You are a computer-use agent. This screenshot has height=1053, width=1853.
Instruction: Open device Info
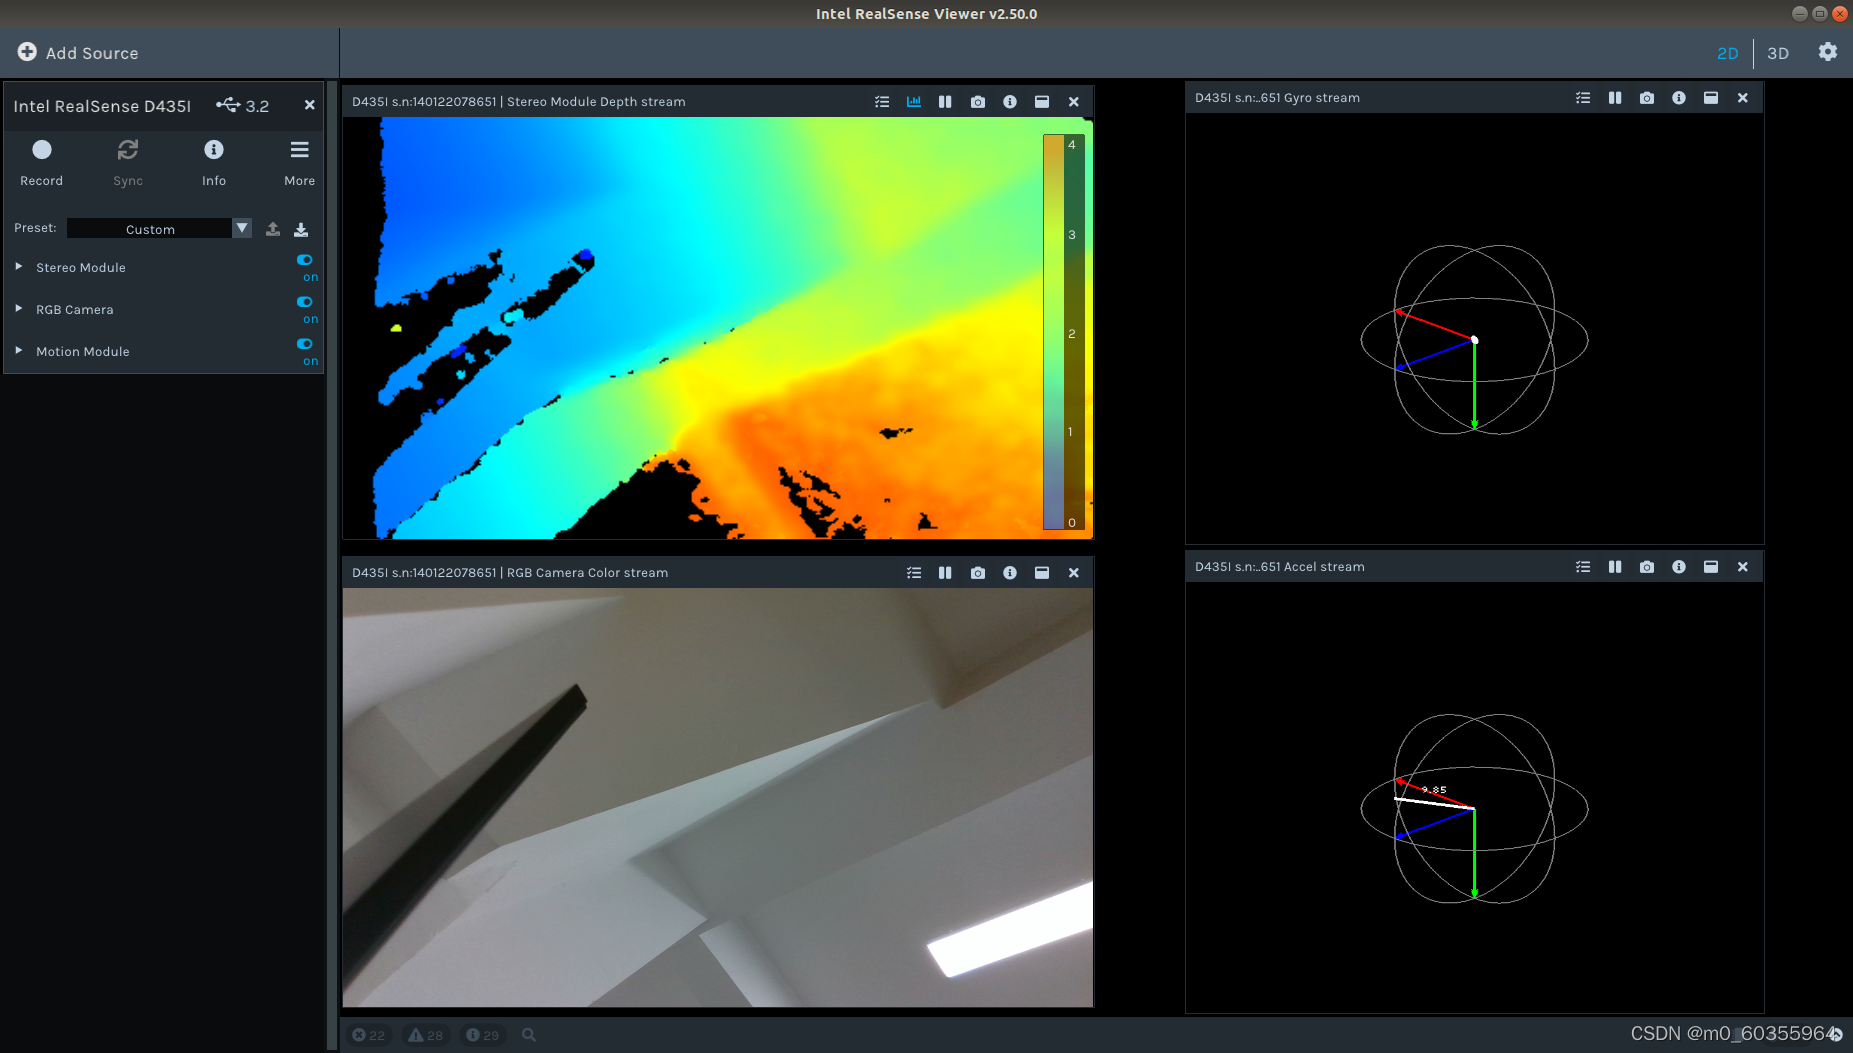[214, 162]
